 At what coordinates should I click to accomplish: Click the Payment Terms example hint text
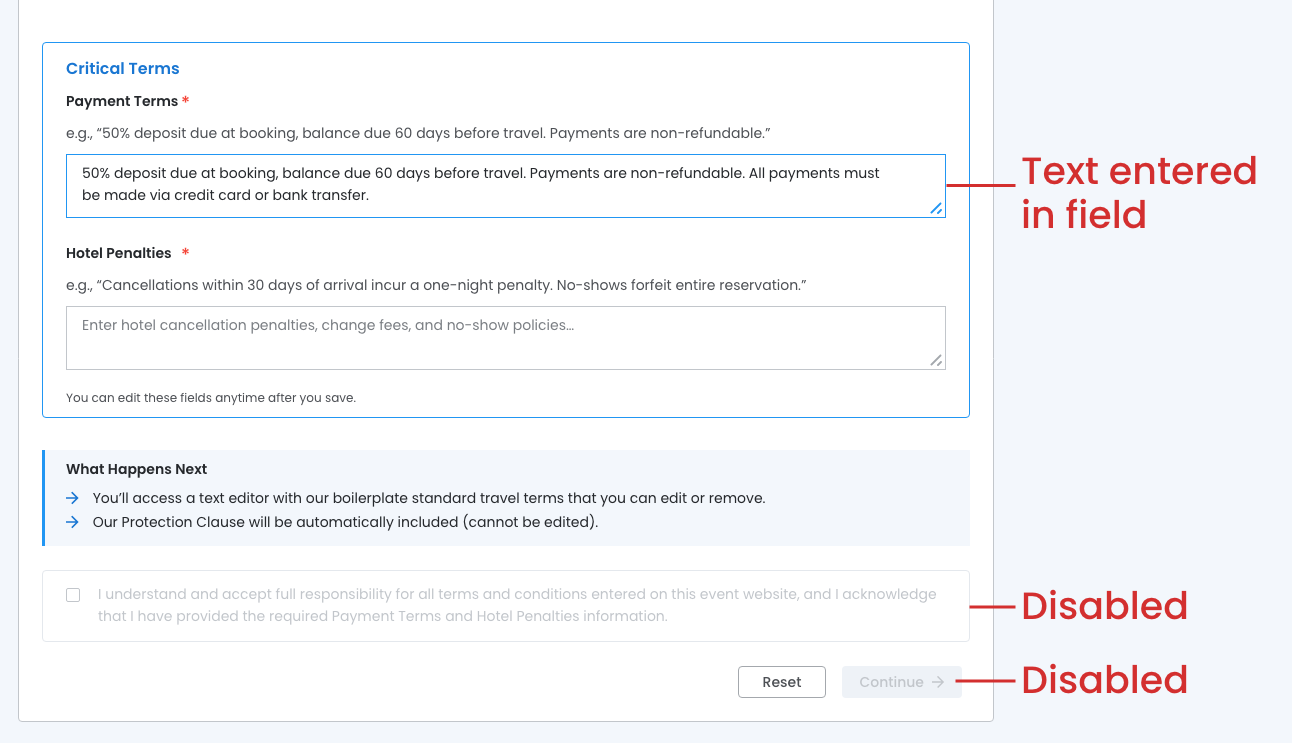click(x=418, y=133)
